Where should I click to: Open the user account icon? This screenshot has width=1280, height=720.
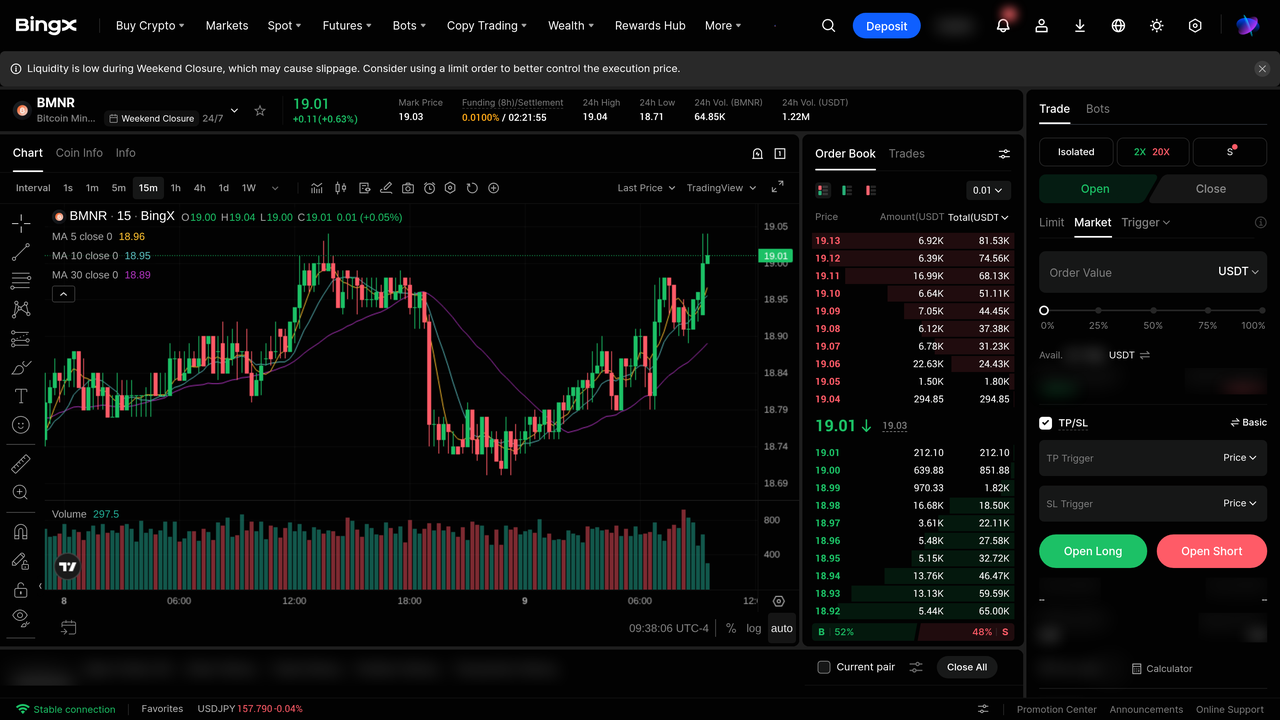(x=1041, y=26)
